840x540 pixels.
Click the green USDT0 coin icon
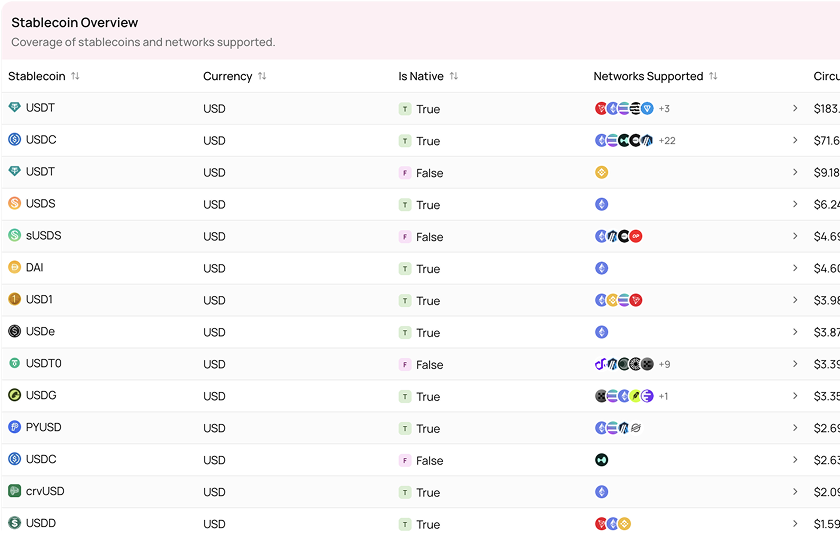click(x=14, y=363)
